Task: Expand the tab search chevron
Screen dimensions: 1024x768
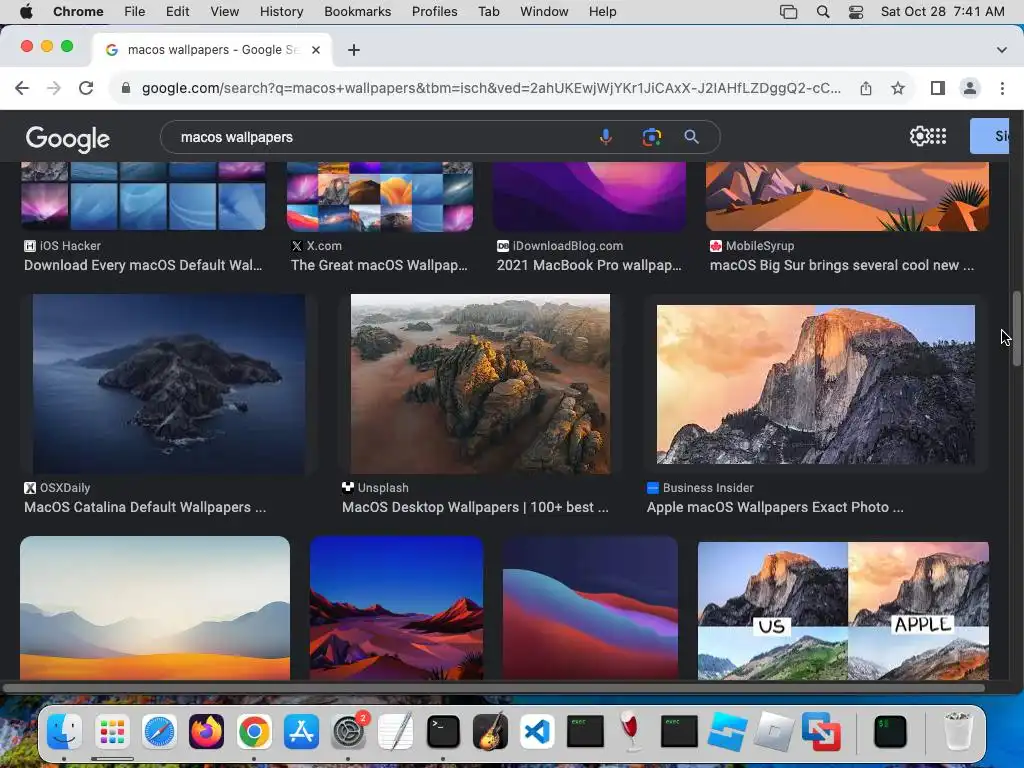Action: point(1002,50)
